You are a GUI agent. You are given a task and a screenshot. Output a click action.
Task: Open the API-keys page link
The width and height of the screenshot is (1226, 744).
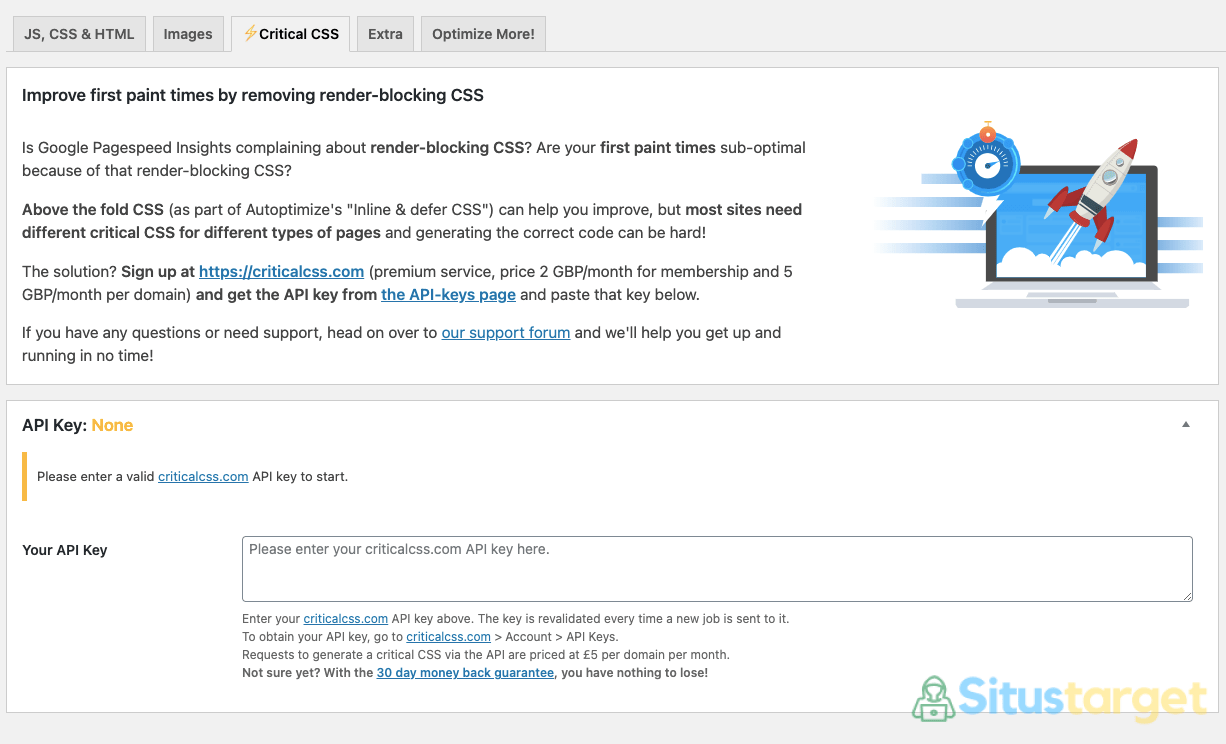coord(448,295)
